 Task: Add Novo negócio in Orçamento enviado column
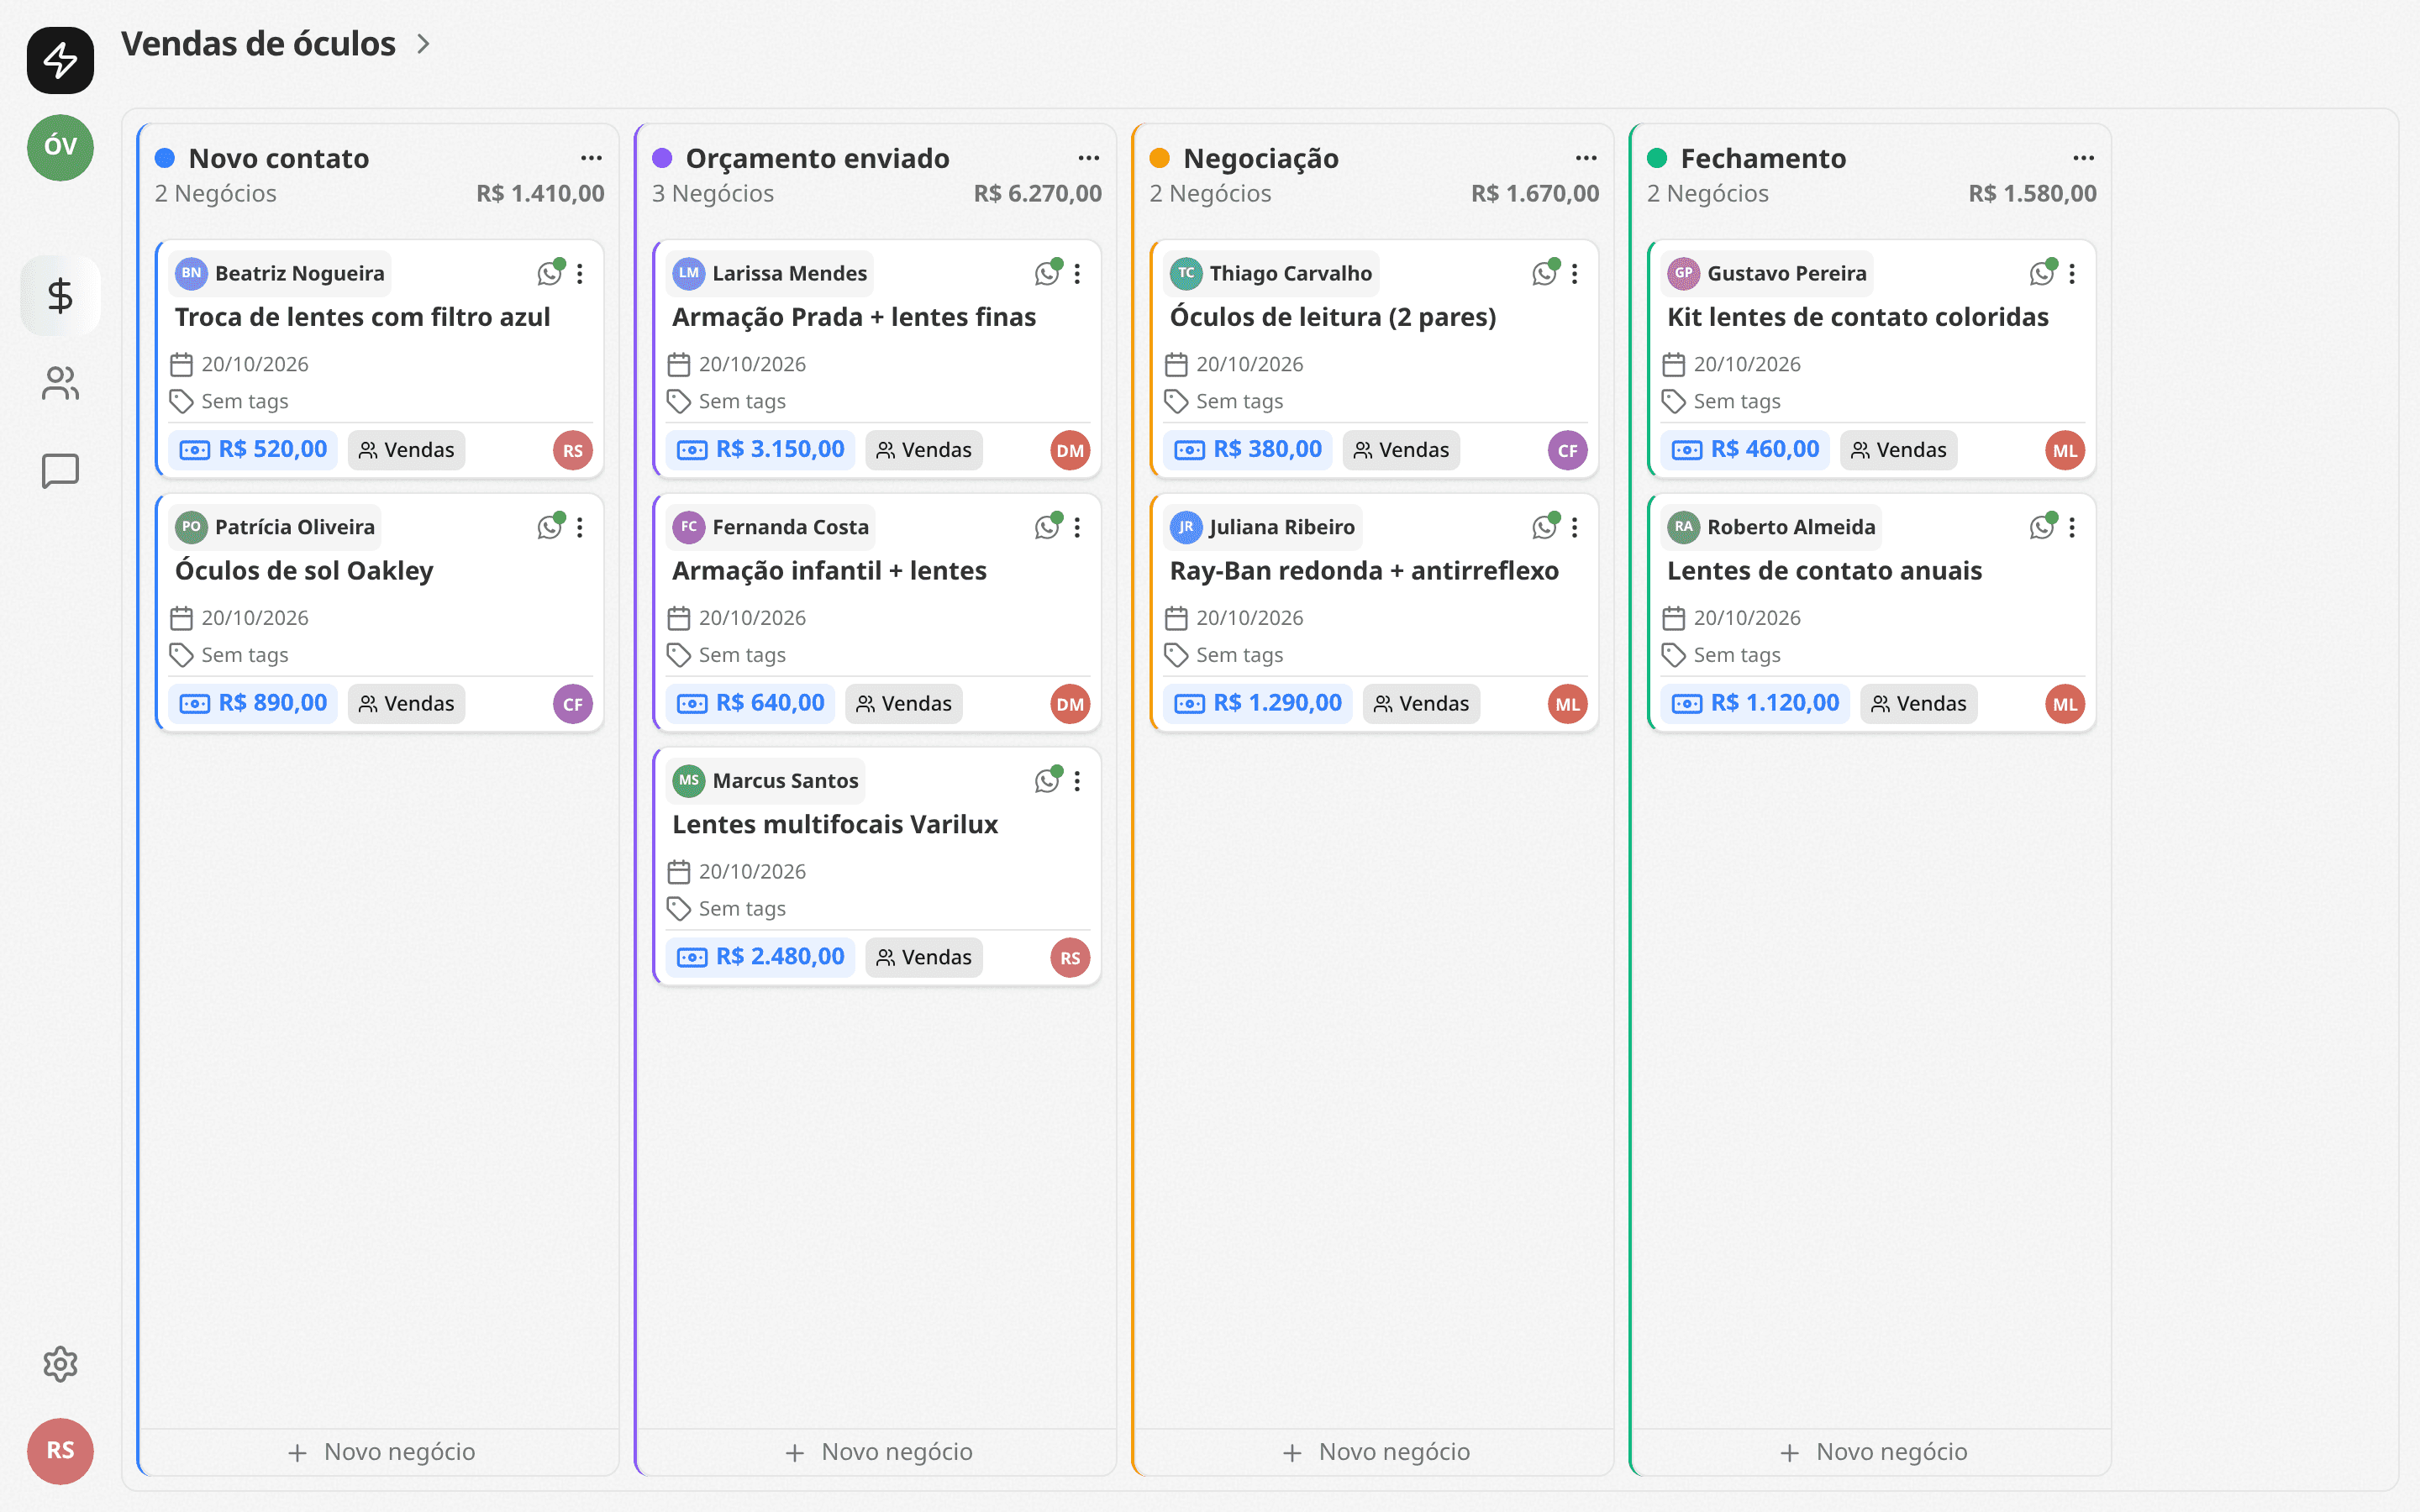[x=877, y=1452]
